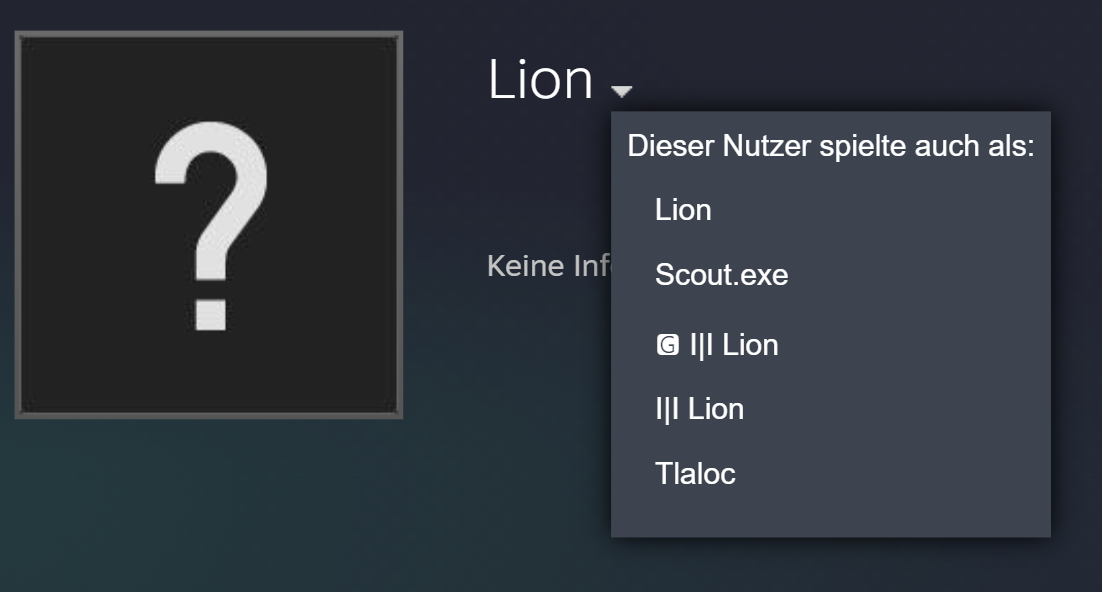Click the question mark avatar image
The width and height of the screenshot is (1102, 592).
[x=209, y=225]
